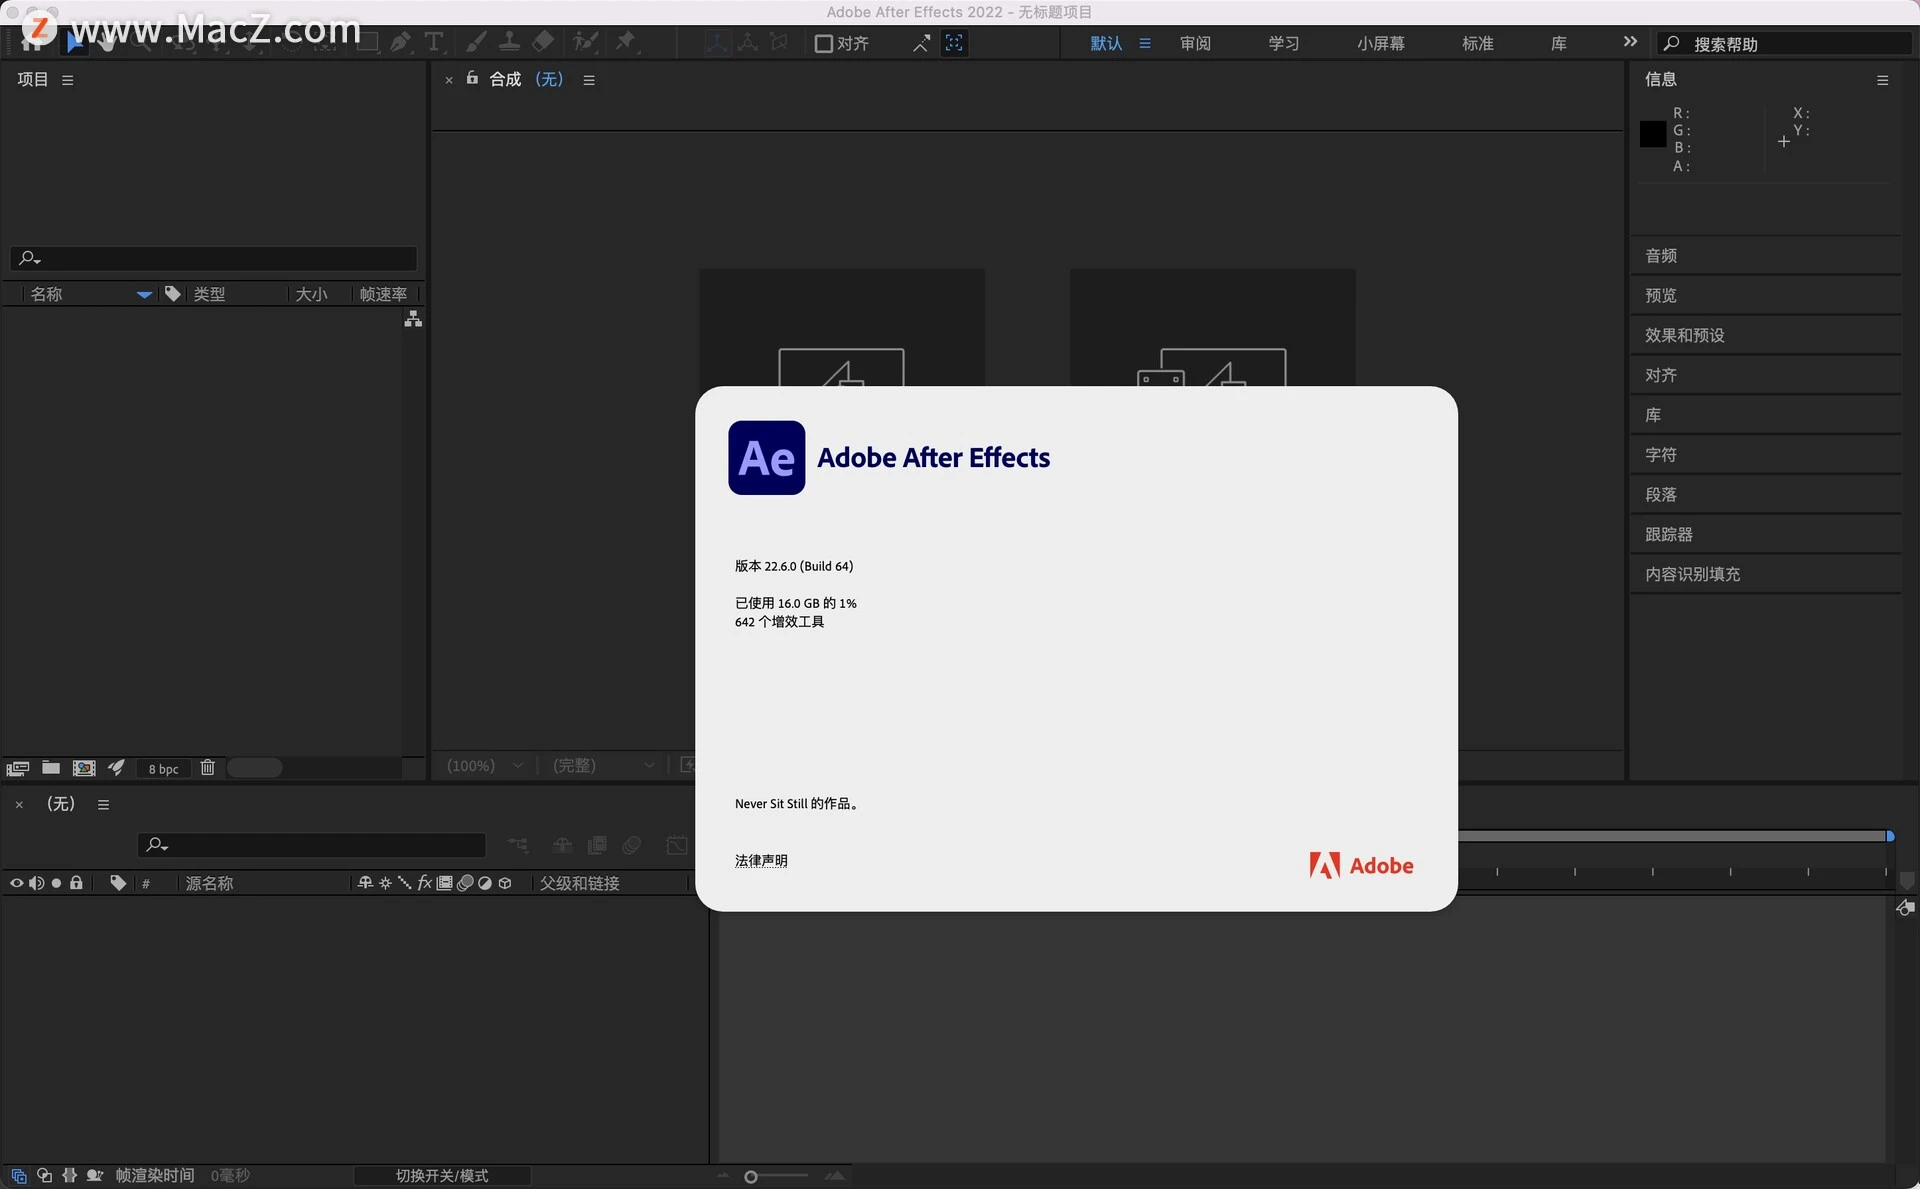Toggle the lock column in timeline
The image size is (1920, 1189).
[77, 883]
